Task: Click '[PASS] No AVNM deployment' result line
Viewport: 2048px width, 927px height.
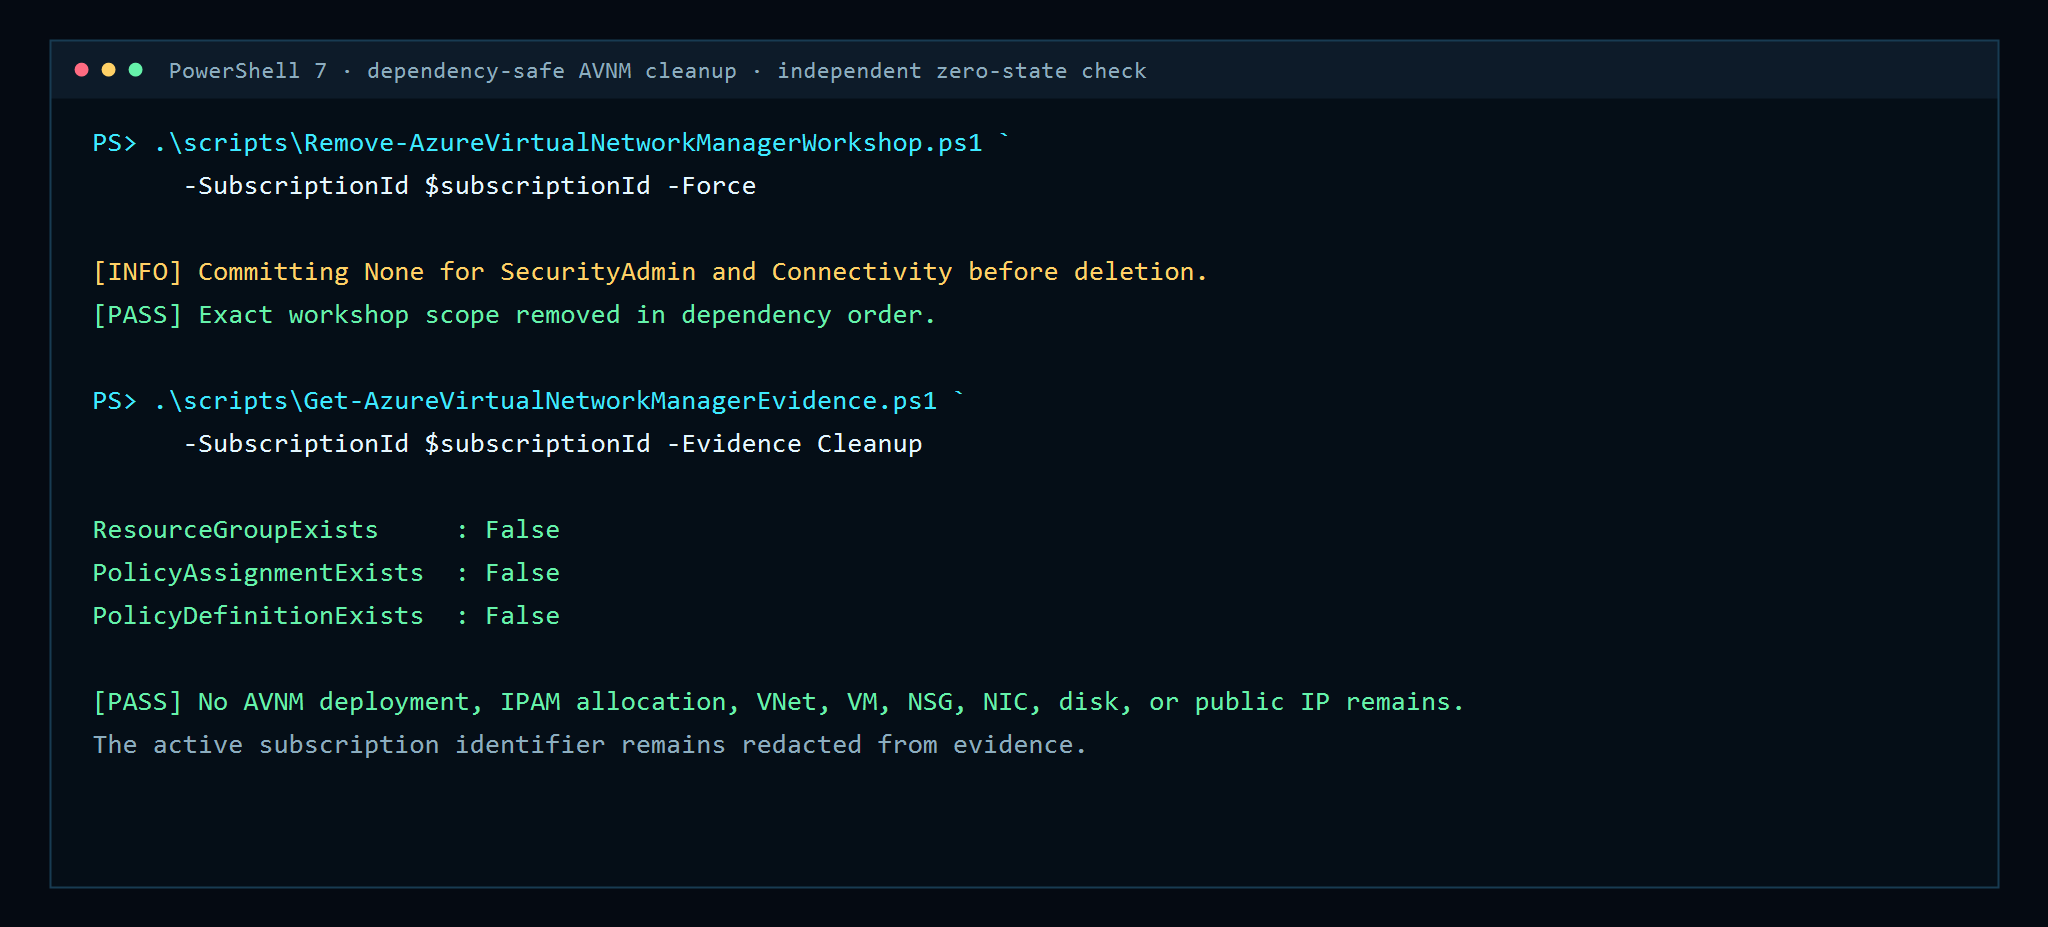Action: click(x=778, y=702)
